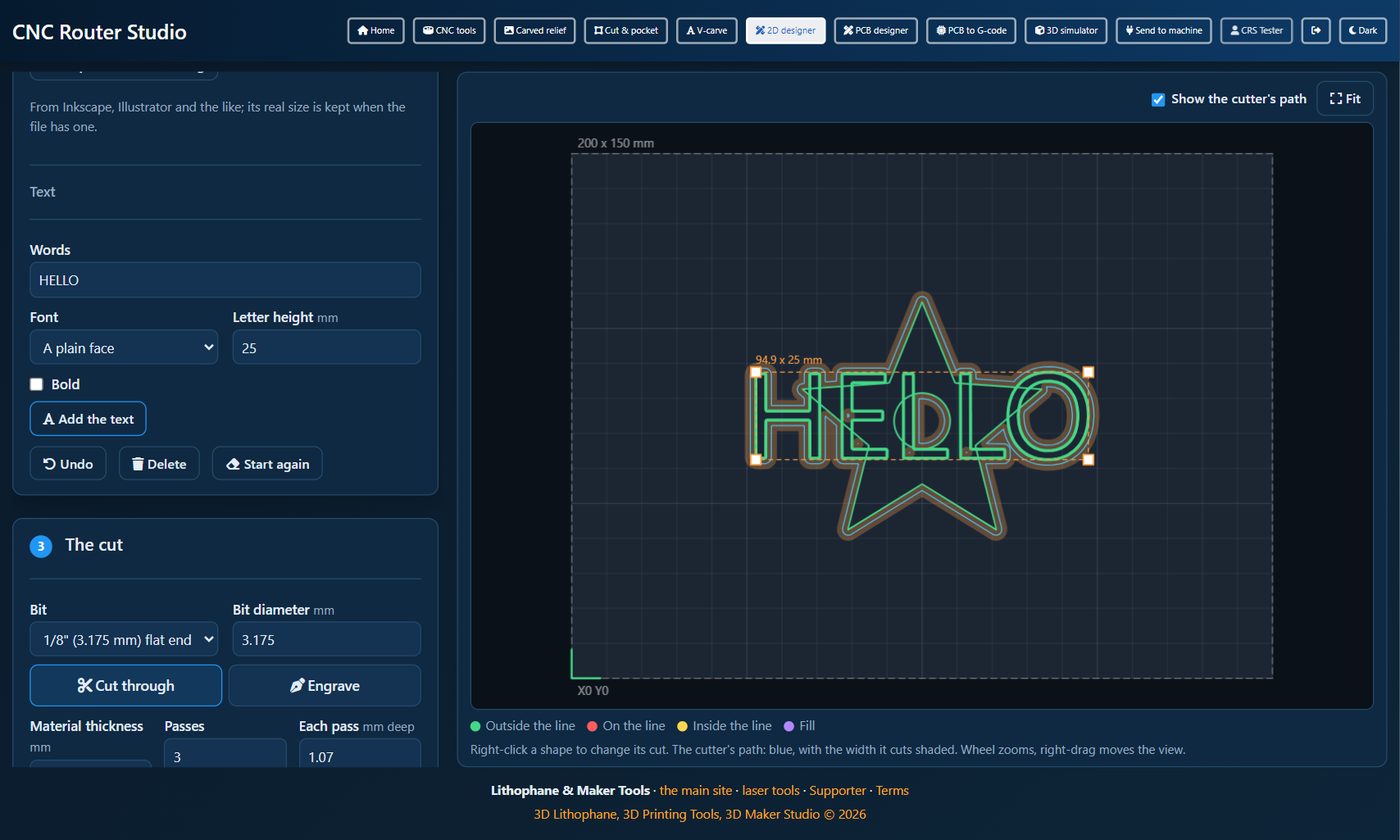
Task: Open the CRS Tester page
Action: [x=1256, y=31]
